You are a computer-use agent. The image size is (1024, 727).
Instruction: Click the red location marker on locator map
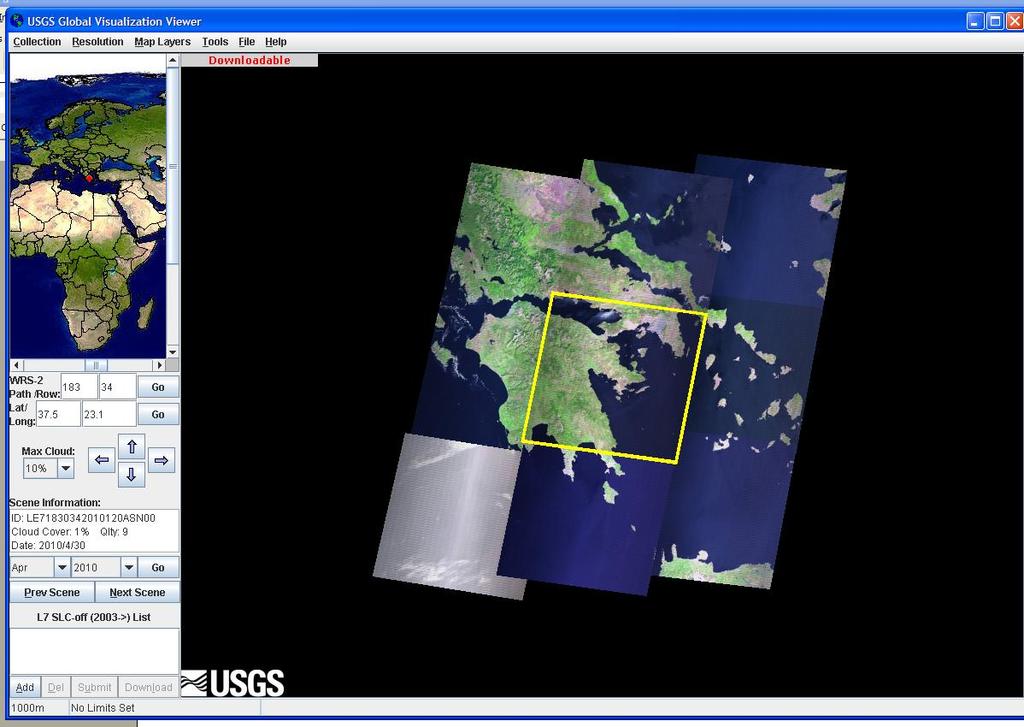(x=89, y=178)
